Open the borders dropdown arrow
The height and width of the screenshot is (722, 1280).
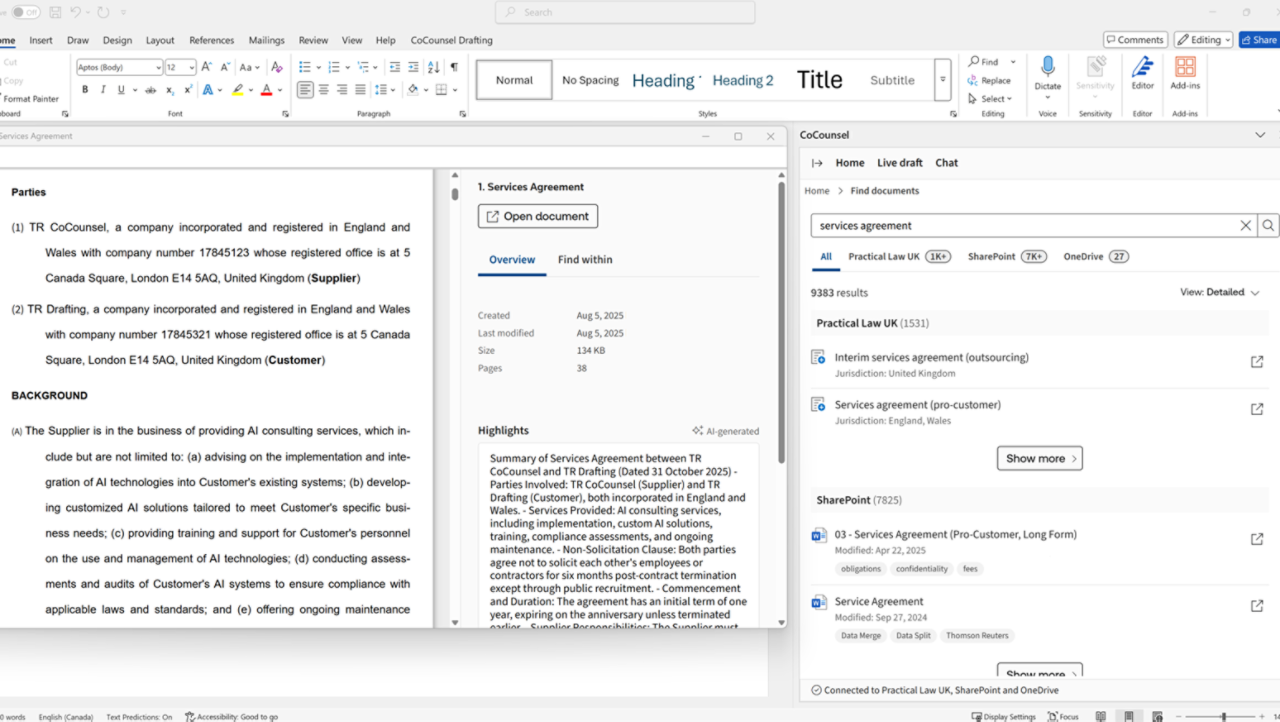click(453, 90)
